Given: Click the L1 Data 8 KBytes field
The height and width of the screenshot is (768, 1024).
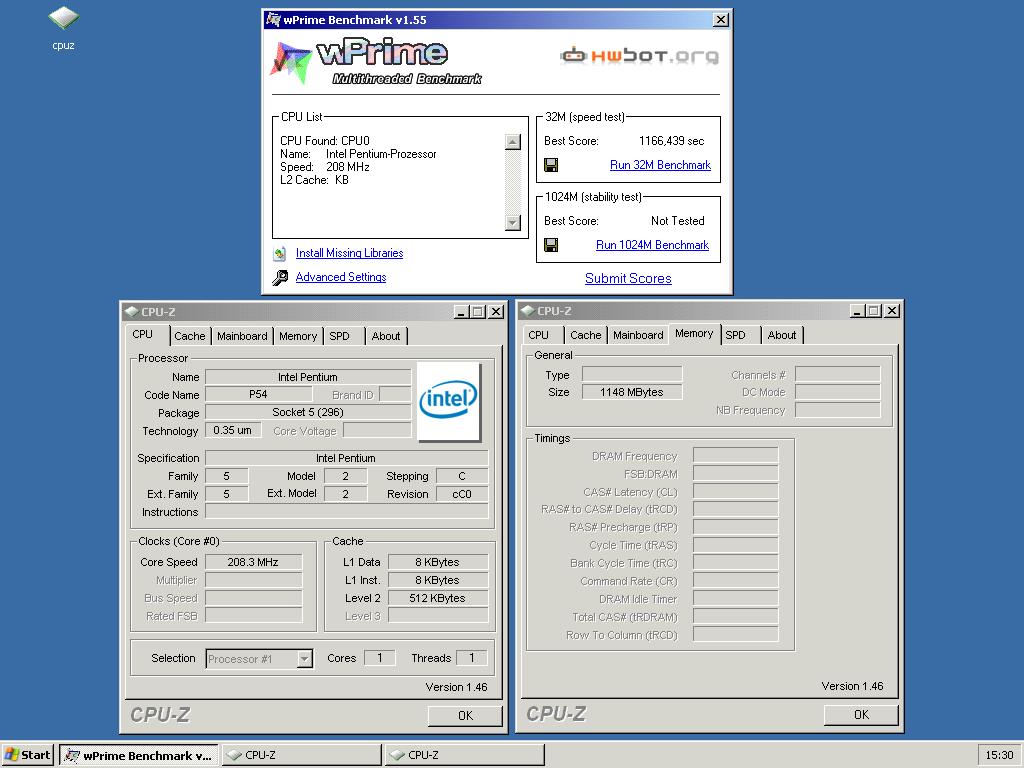Looking at the screenshot, I should (438, 562).
